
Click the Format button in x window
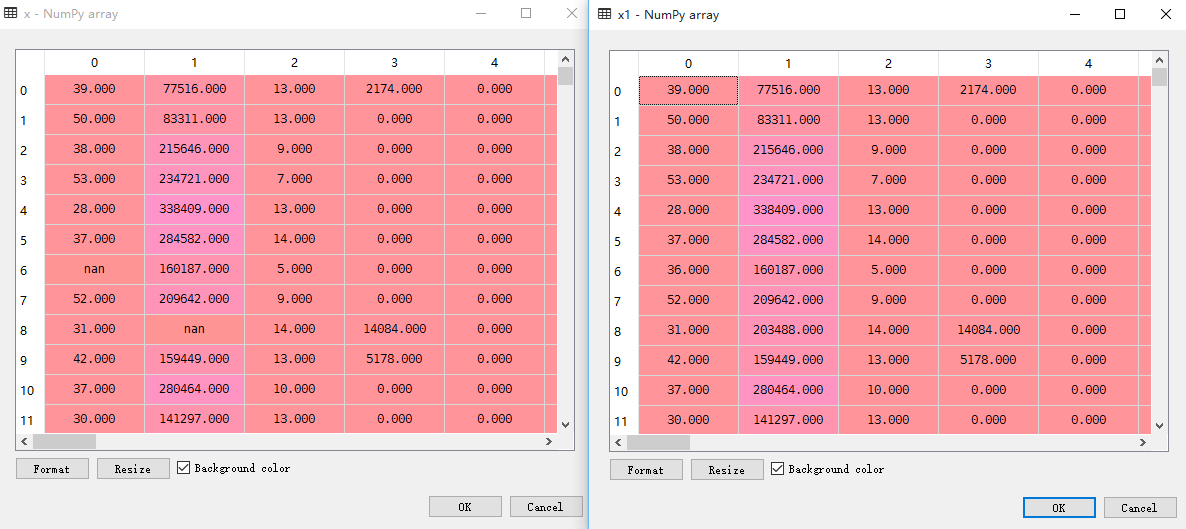[52, 468]
